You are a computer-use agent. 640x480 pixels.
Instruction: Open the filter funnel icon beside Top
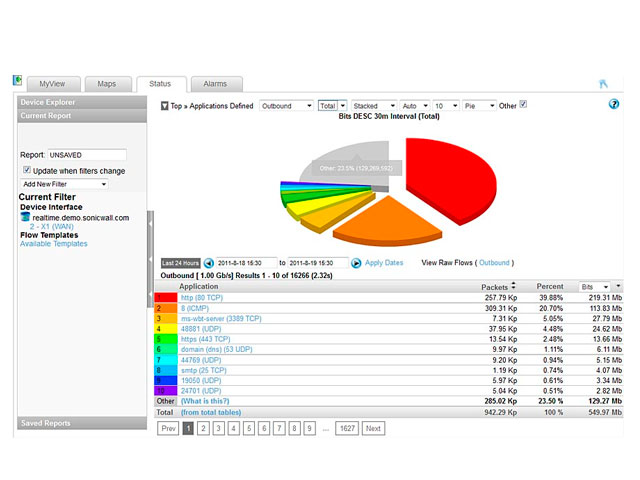(x=164, y=105)
